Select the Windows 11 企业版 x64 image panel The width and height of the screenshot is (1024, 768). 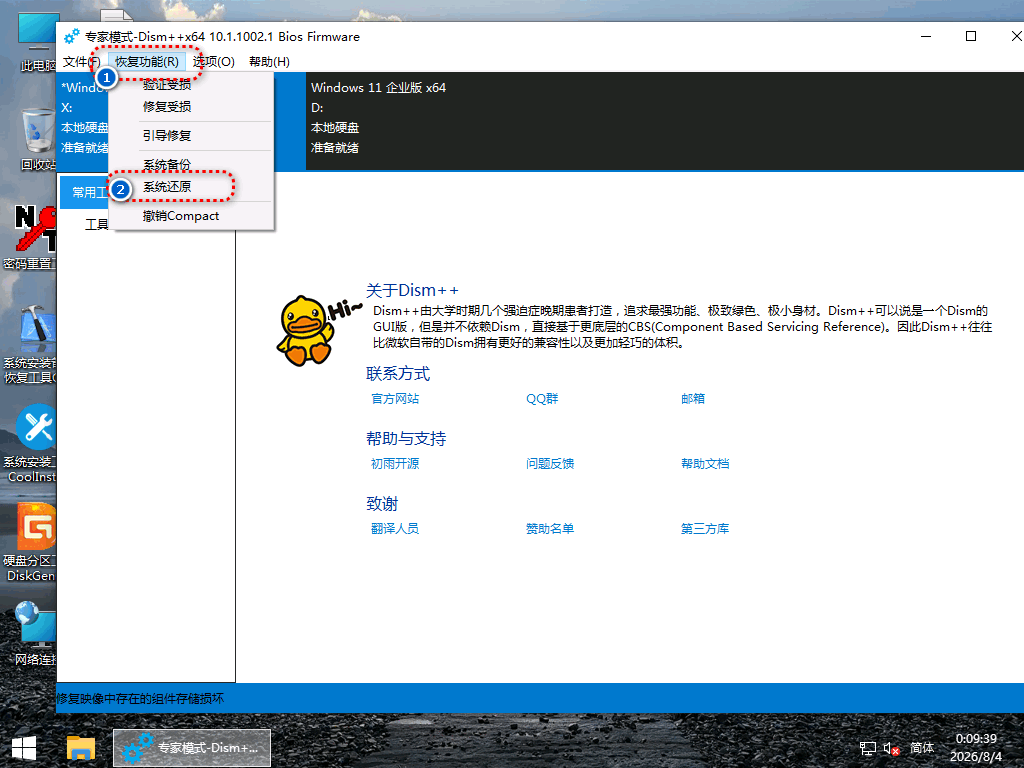pyautogui.click(x=664, y=121)
